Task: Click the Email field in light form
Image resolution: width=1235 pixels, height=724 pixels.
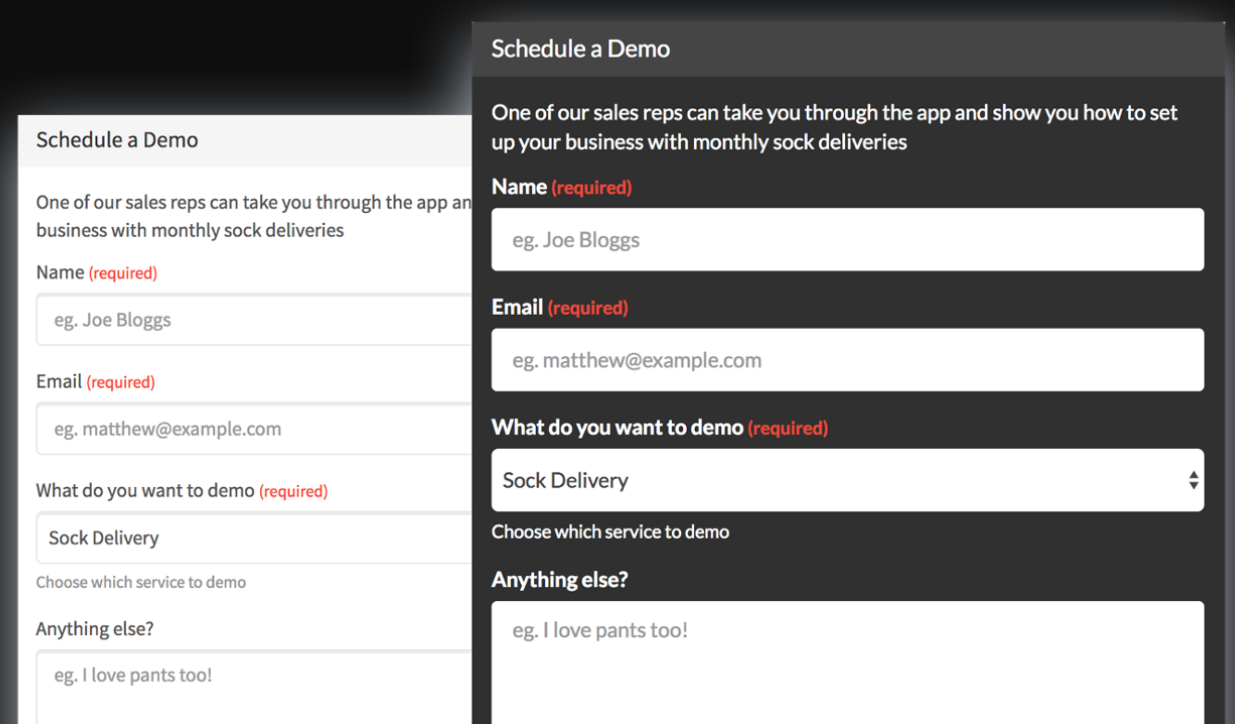Action: click(x=255, y=429)
